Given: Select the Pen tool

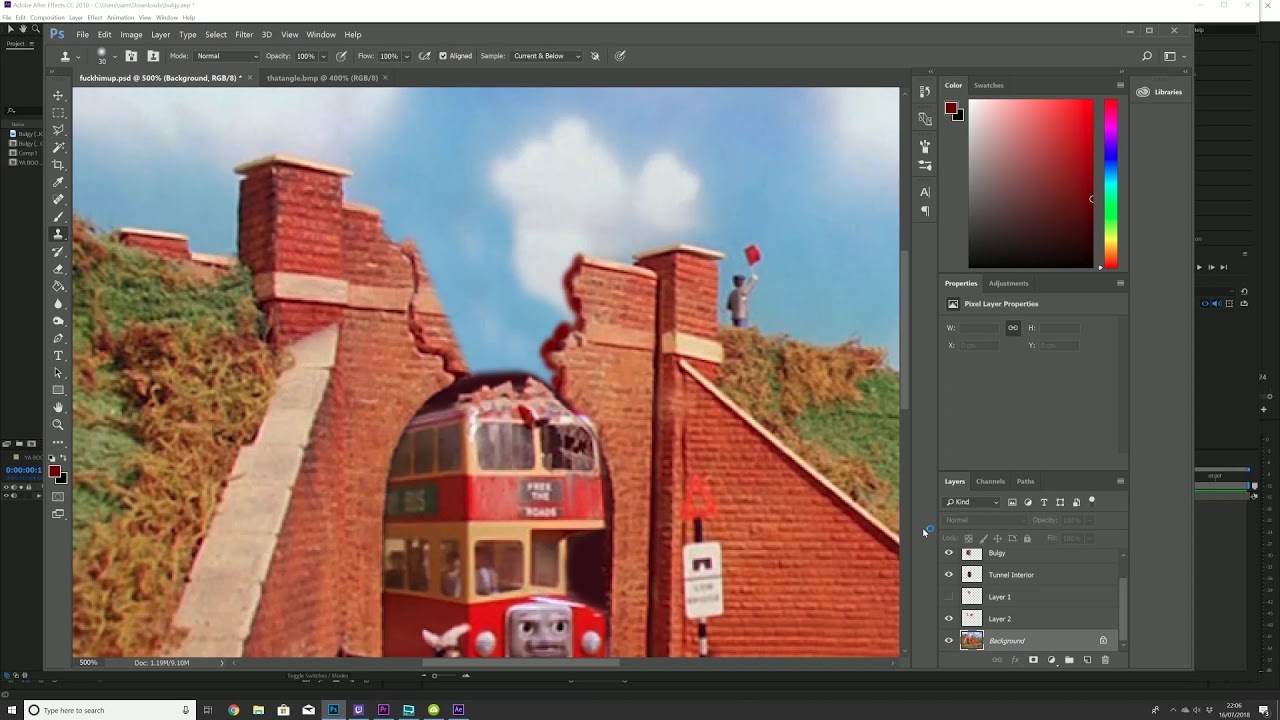Looking at the screenshot, I should [x=58, y=338].
